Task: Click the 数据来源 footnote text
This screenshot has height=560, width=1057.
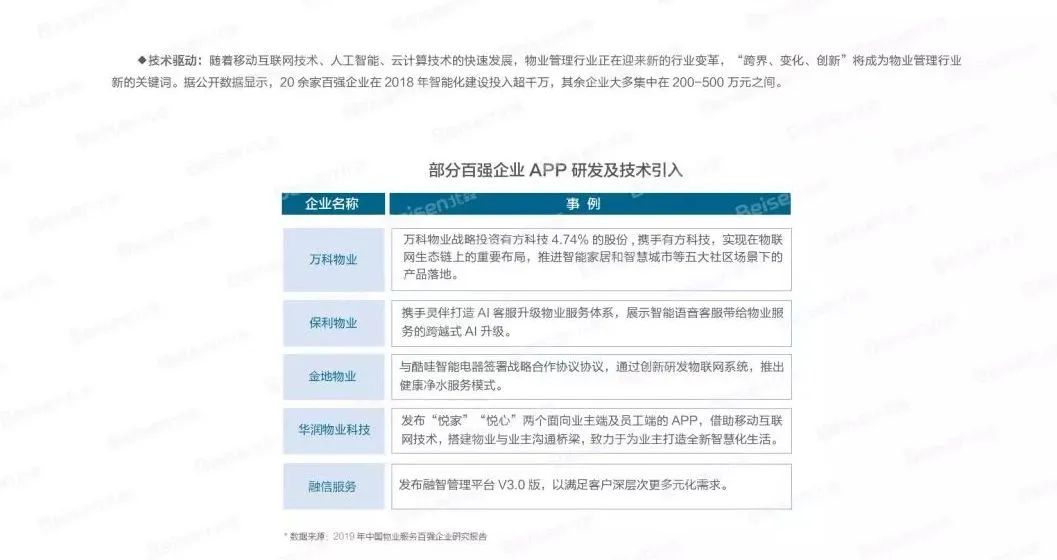Action: pos(386,536)
